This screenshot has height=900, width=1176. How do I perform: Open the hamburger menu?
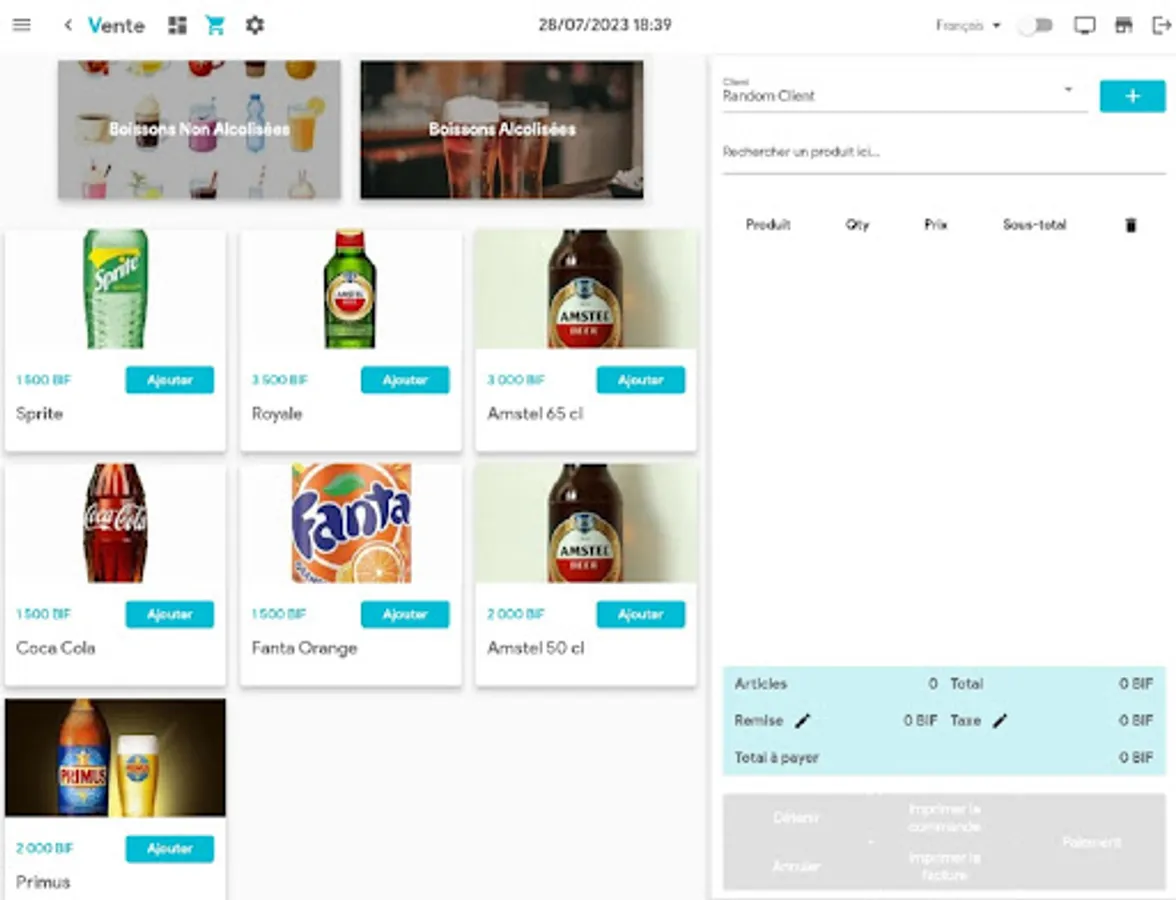pyautogui.click(x=22, y=25)
